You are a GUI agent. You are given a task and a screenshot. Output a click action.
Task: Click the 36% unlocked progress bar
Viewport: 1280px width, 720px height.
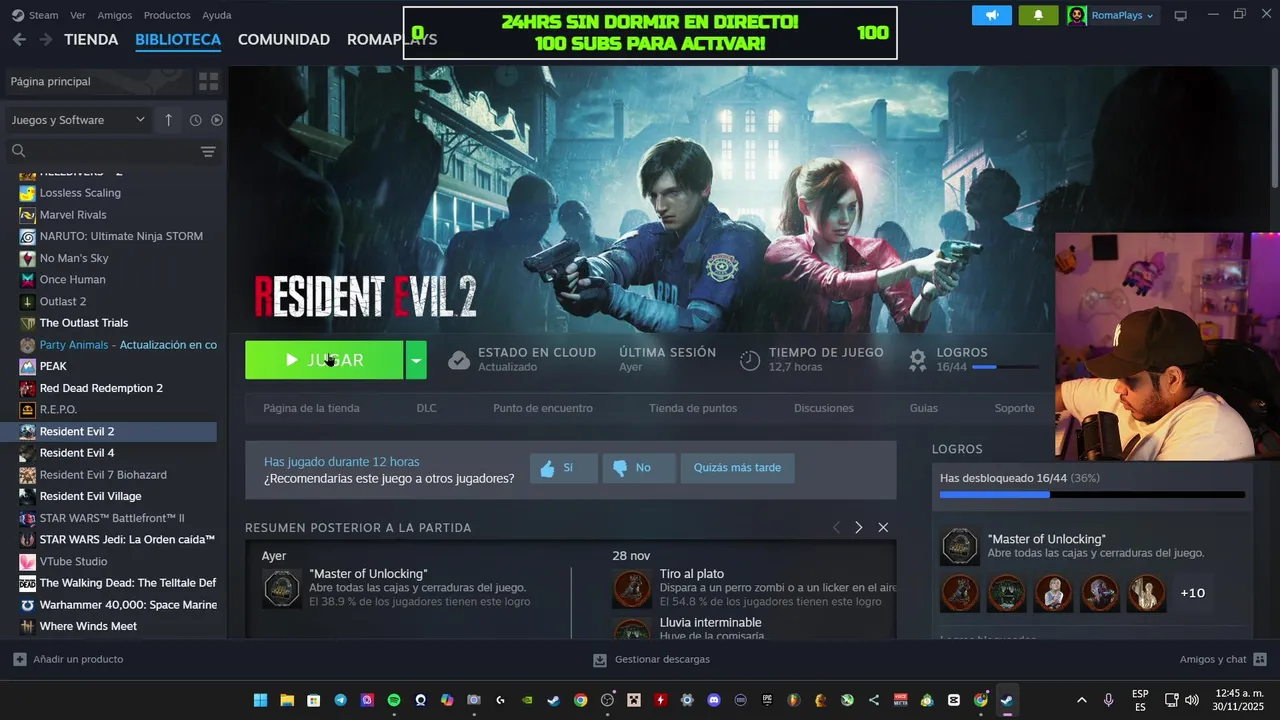pos(1092,494)
